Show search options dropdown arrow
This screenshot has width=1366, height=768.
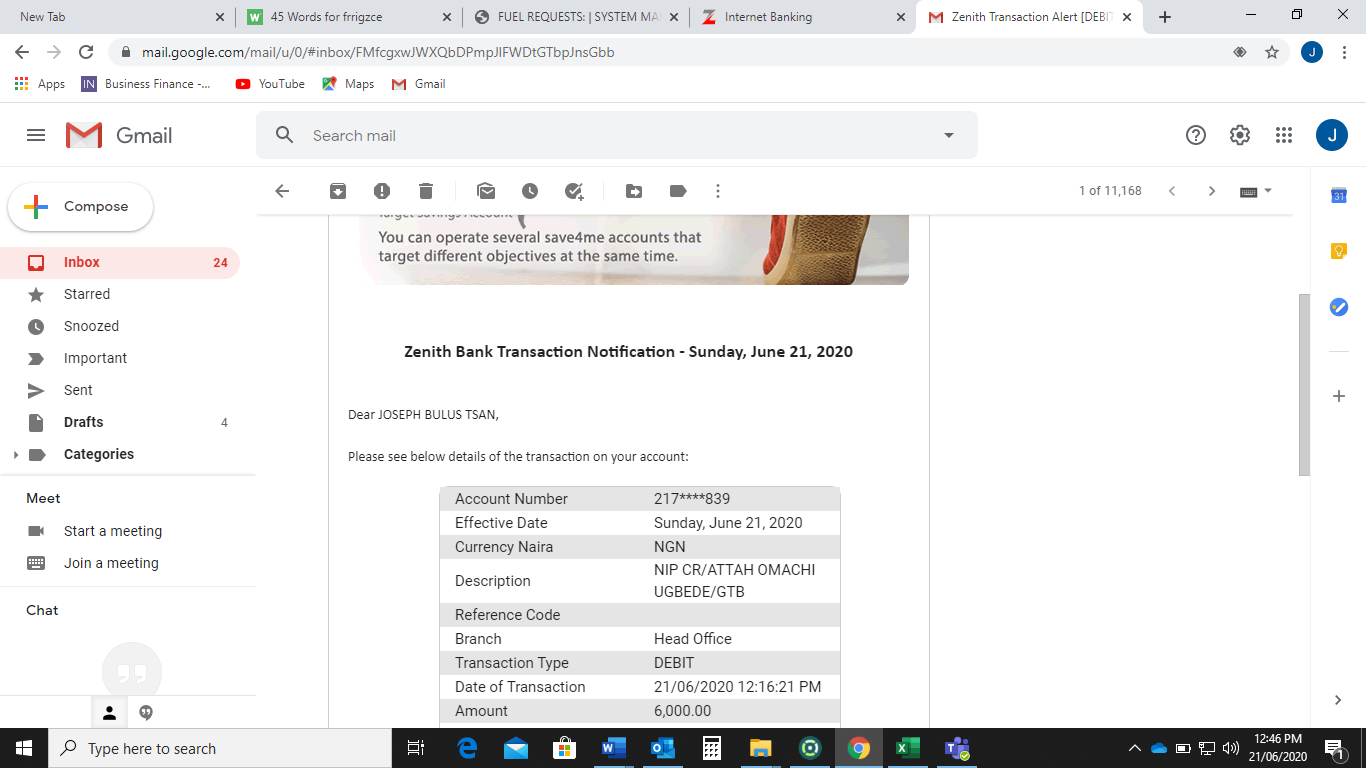click(949, 135)
